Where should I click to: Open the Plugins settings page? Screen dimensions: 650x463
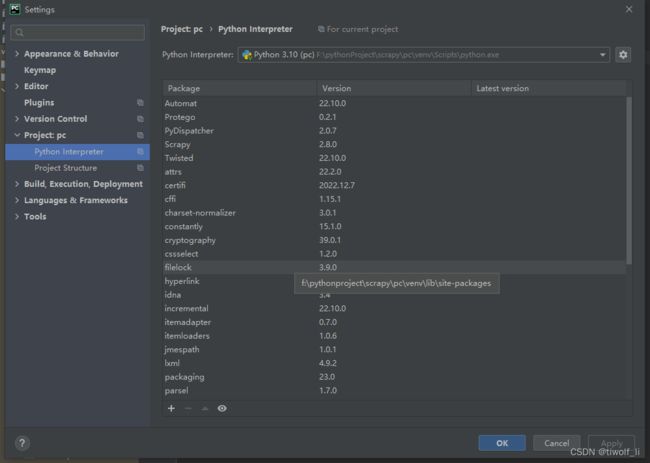coord(39,102)
